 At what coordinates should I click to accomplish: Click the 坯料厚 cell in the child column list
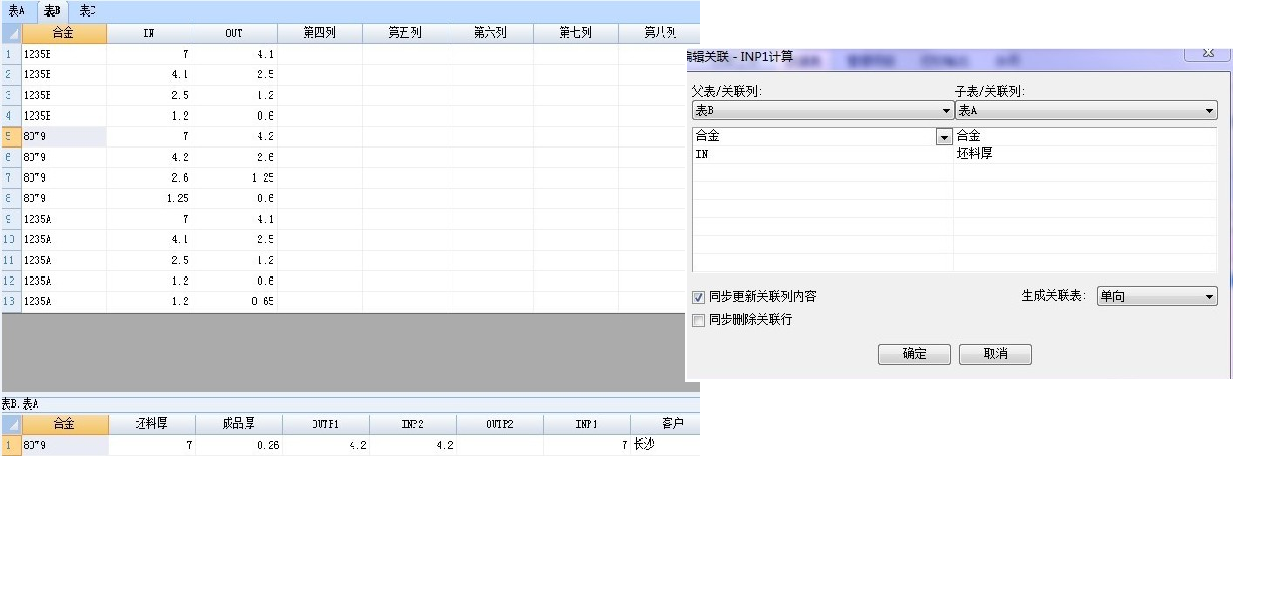click(1084, 154)
